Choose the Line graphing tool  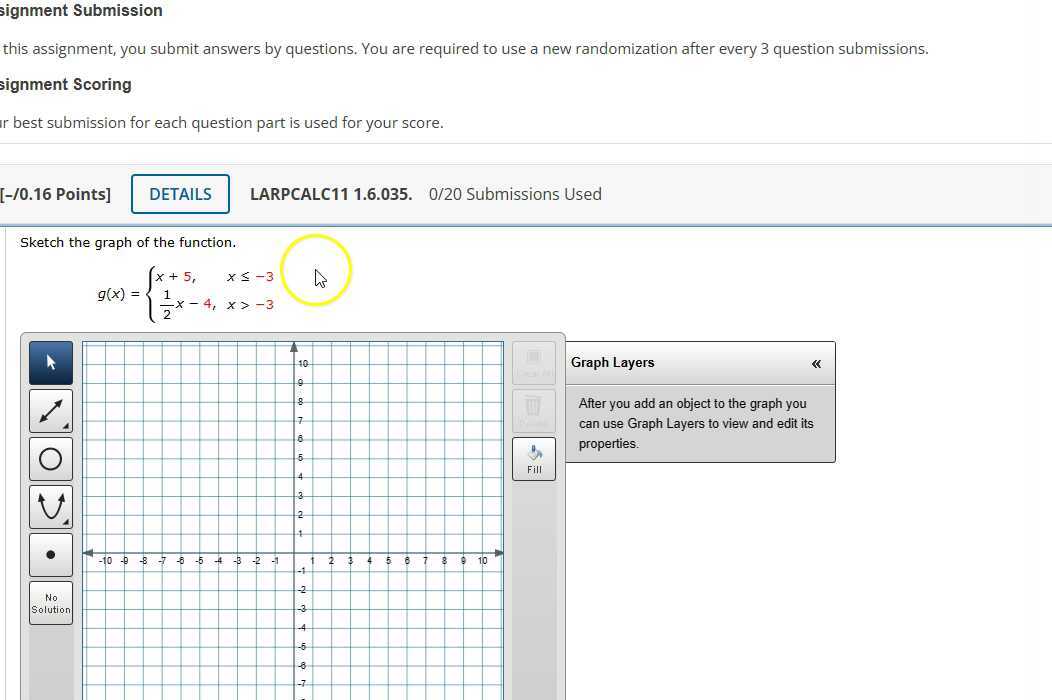click(50, 410)
